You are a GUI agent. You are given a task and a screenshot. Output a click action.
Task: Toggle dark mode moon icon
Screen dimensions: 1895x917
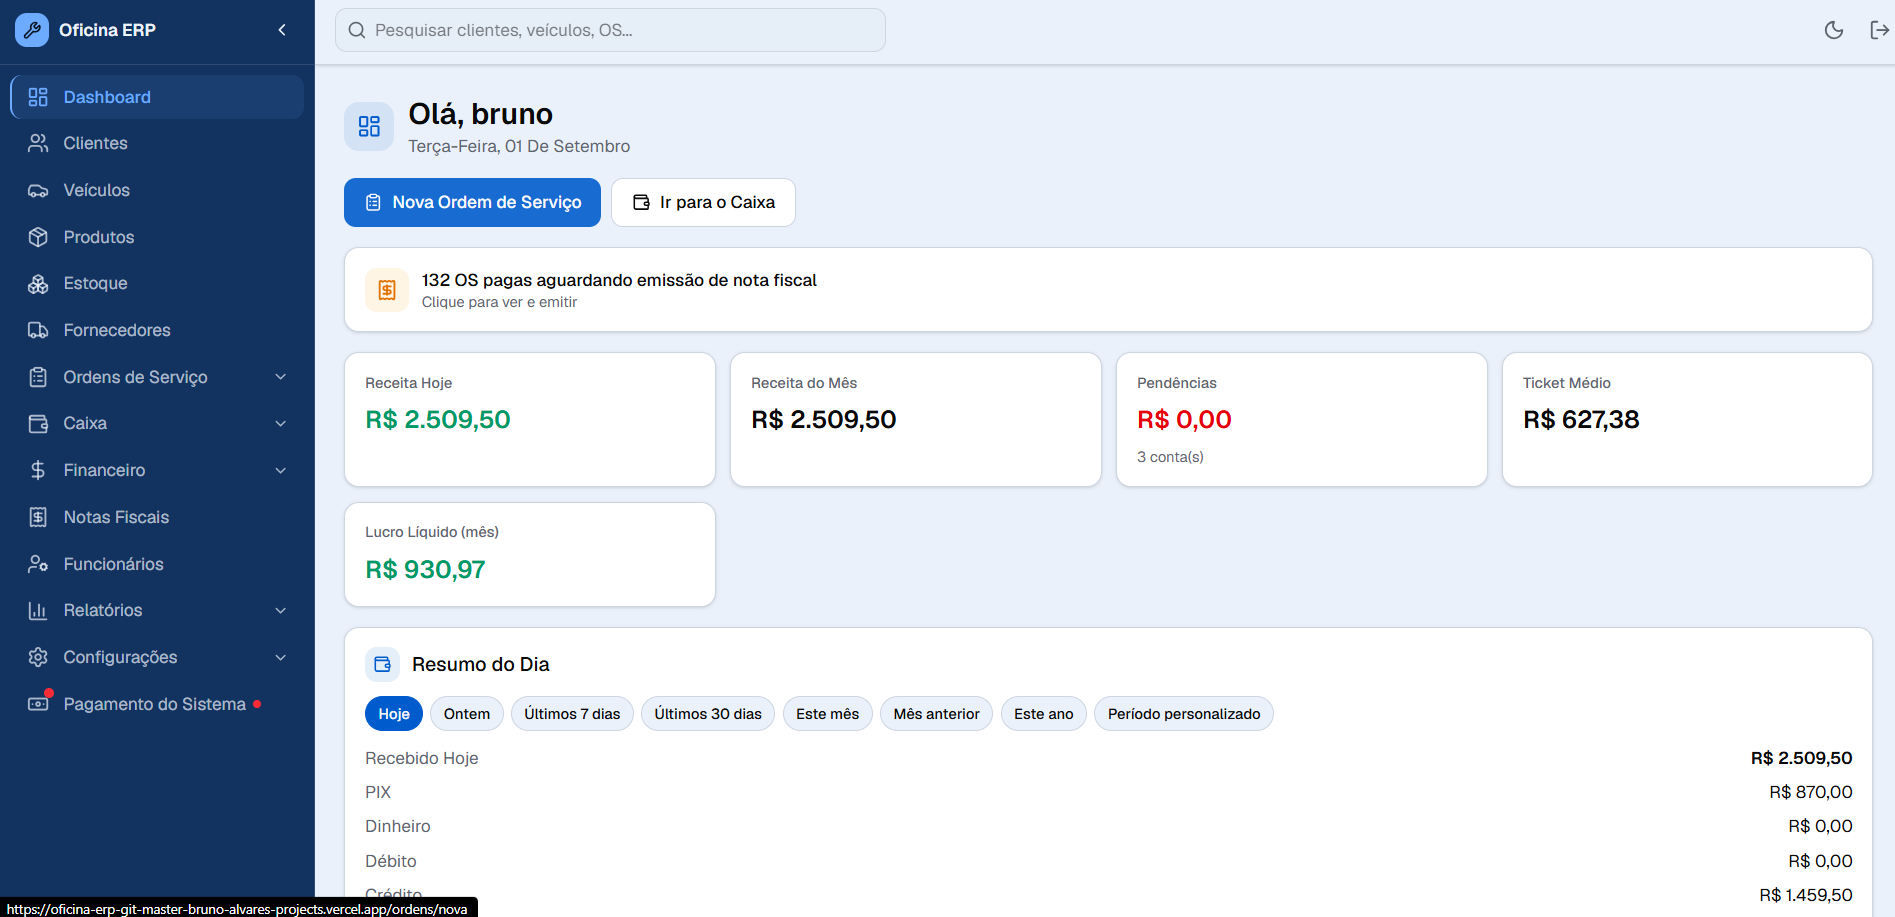coord(1834,30)
